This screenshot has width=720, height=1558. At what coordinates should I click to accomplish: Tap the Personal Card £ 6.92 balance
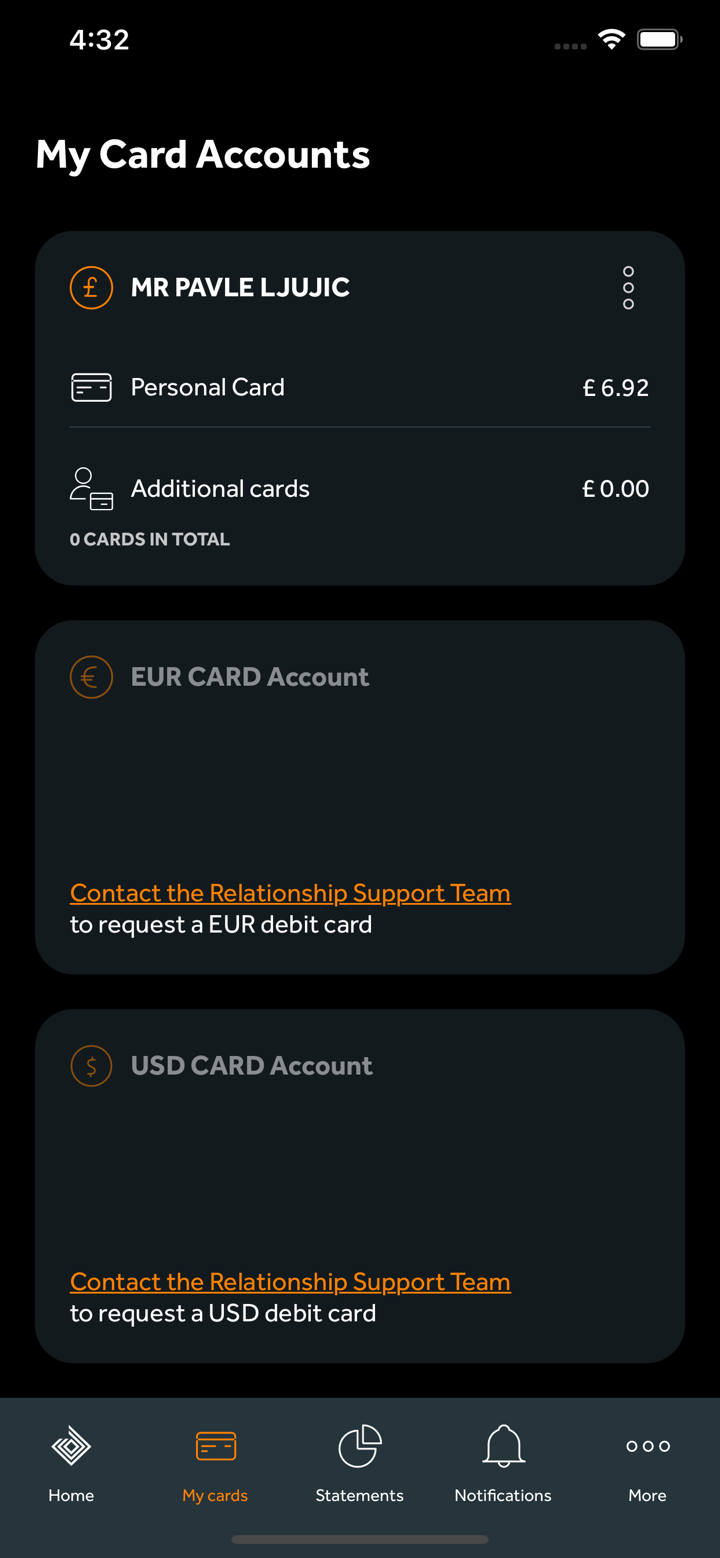[x=616, y=388]
